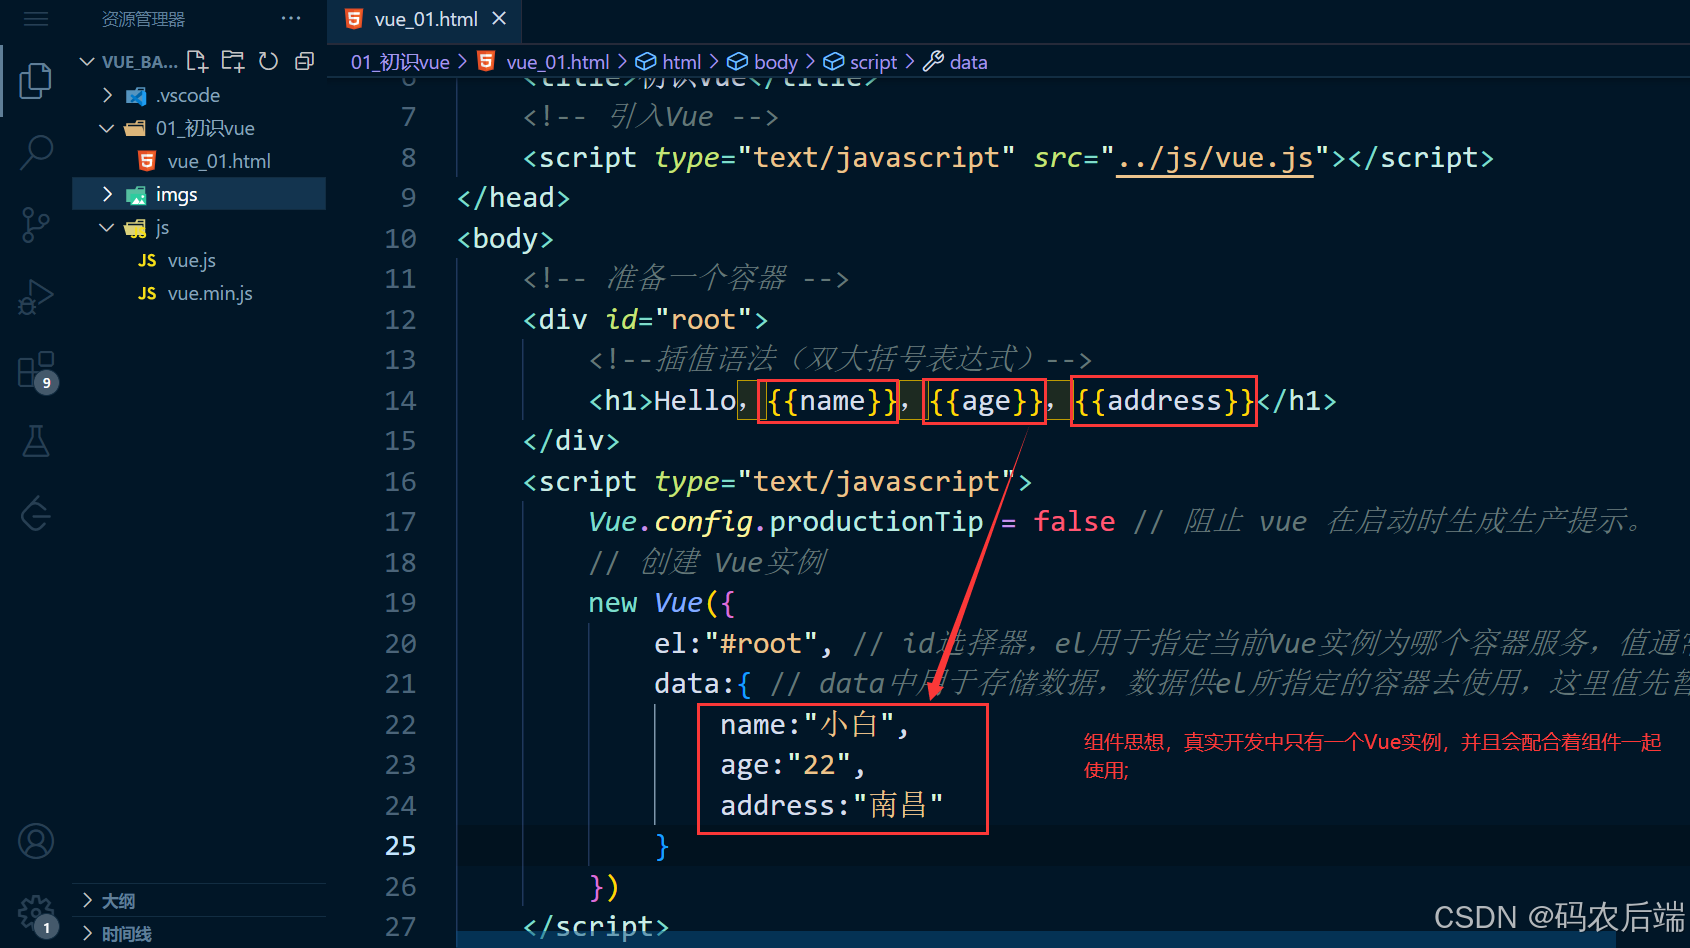Click the age:"22" line in data
1690x948 pixels.
tap(792, 765)
